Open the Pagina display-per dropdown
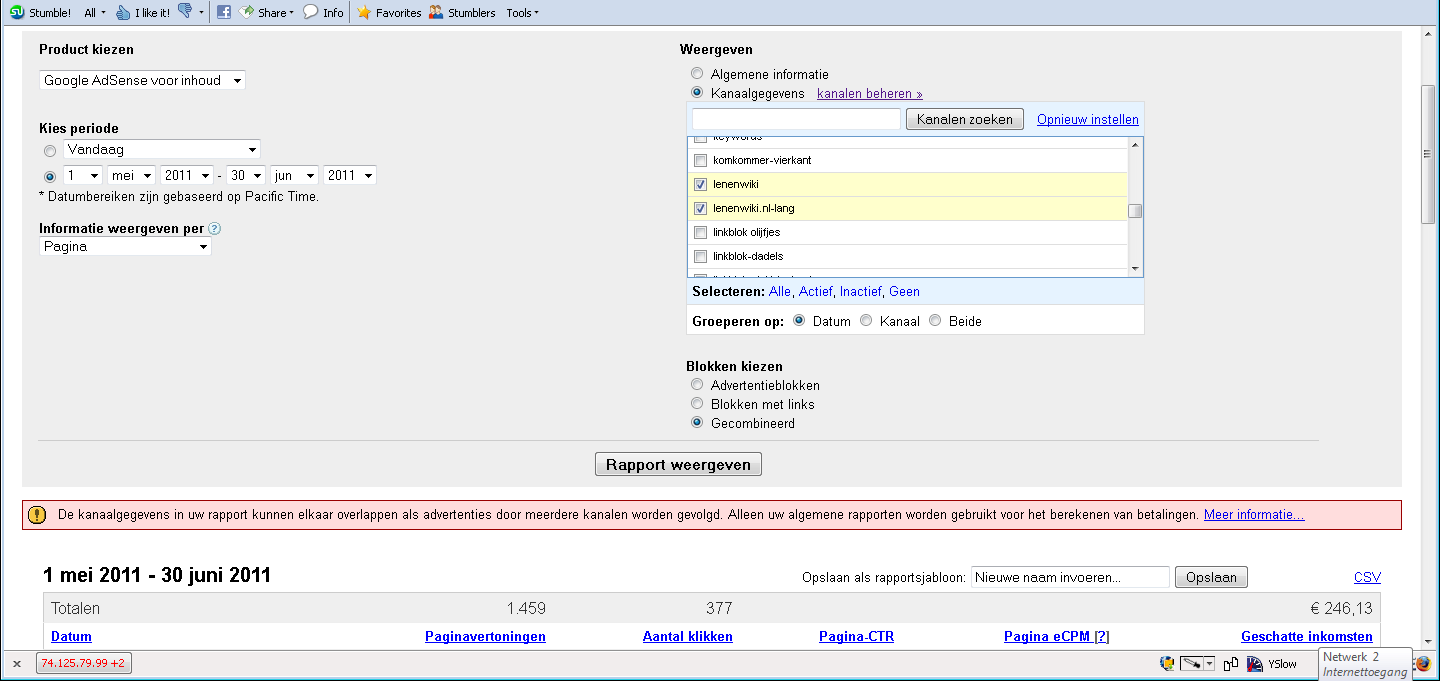The height and width of the screenshot is (681, 1441). pos(125,246)
